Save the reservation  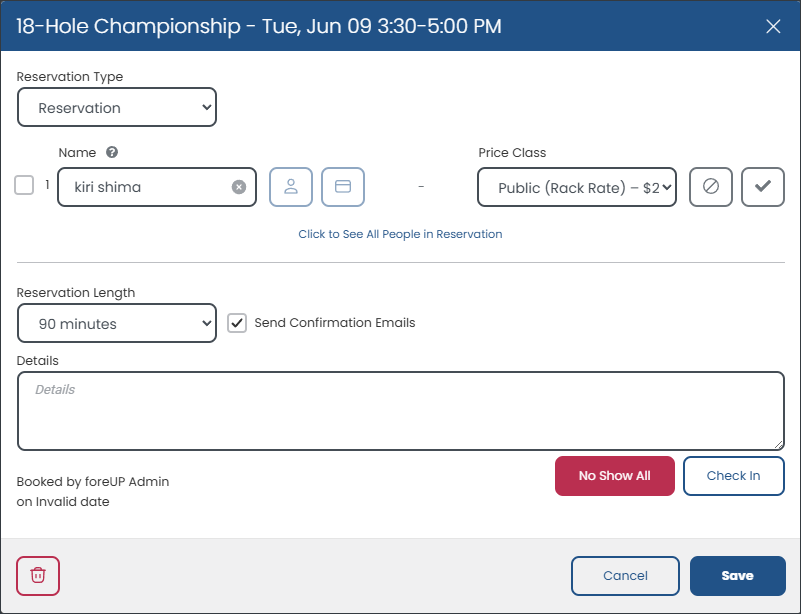coord(738,576)
